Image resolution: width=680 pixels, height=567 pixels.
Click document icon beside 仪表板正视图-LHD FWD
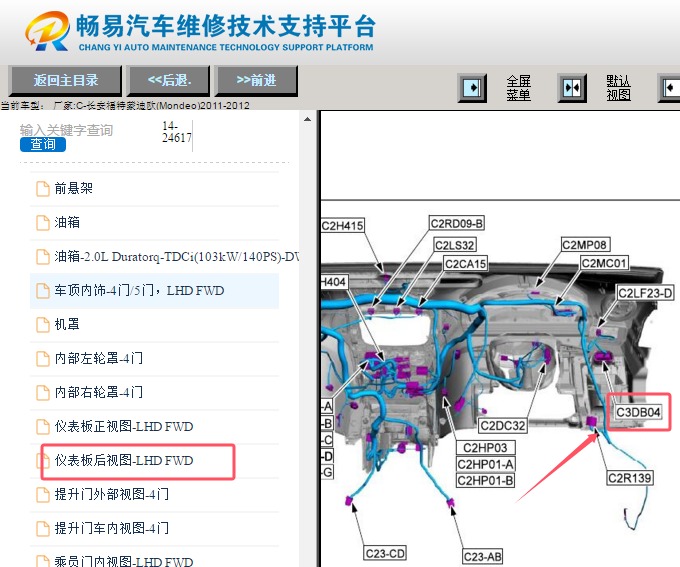click(x=42, y=427)
